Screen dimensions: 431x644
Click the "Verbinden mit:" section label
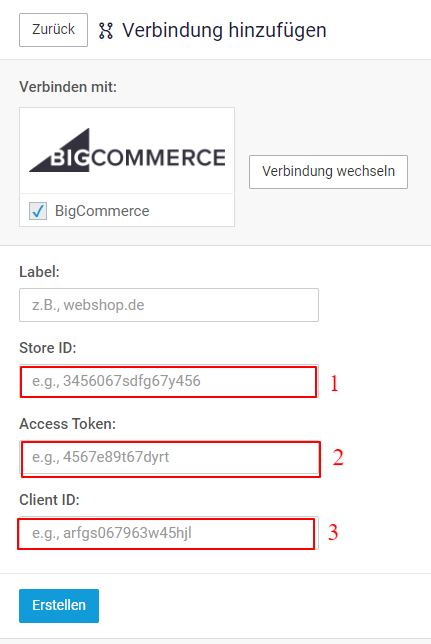click(68, 87)
